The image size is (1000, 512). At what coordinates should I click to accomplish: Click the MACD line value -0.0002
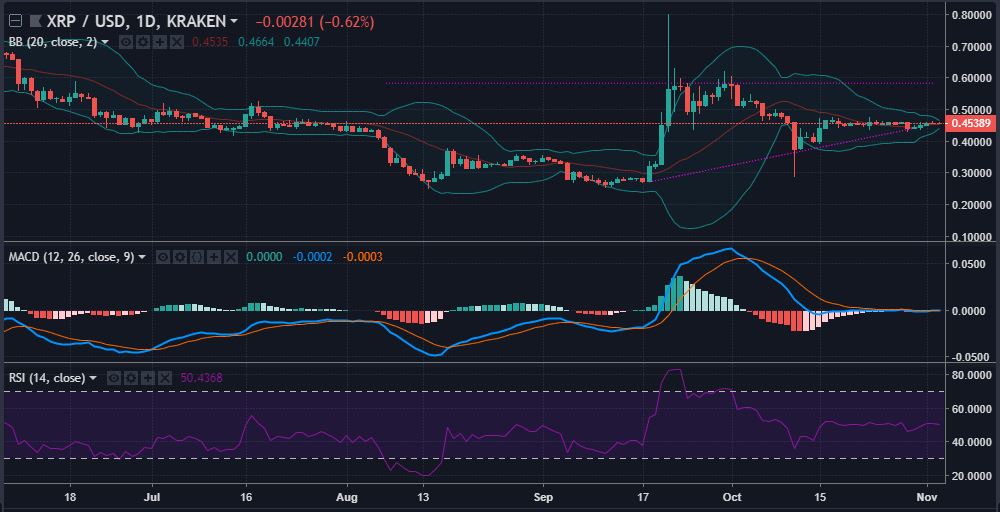pos(312,257)
